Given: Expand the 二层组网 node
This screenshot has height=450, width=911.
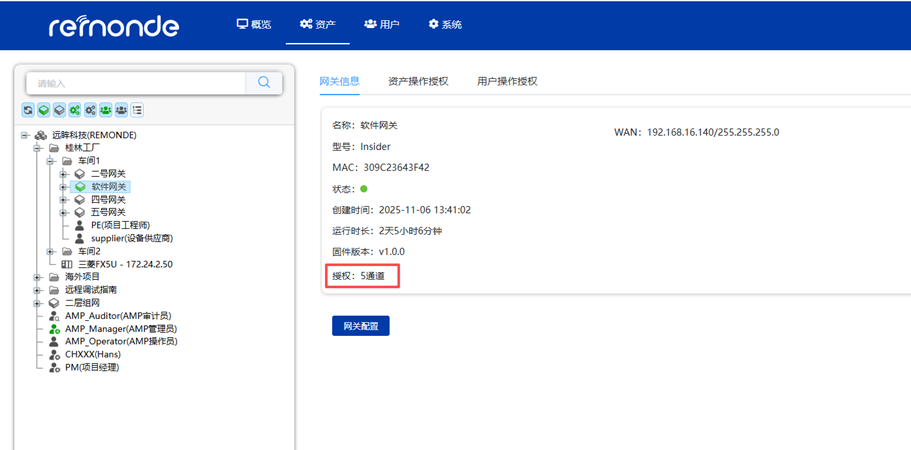Looking at the screenshot, I should [x=38, y=303].
